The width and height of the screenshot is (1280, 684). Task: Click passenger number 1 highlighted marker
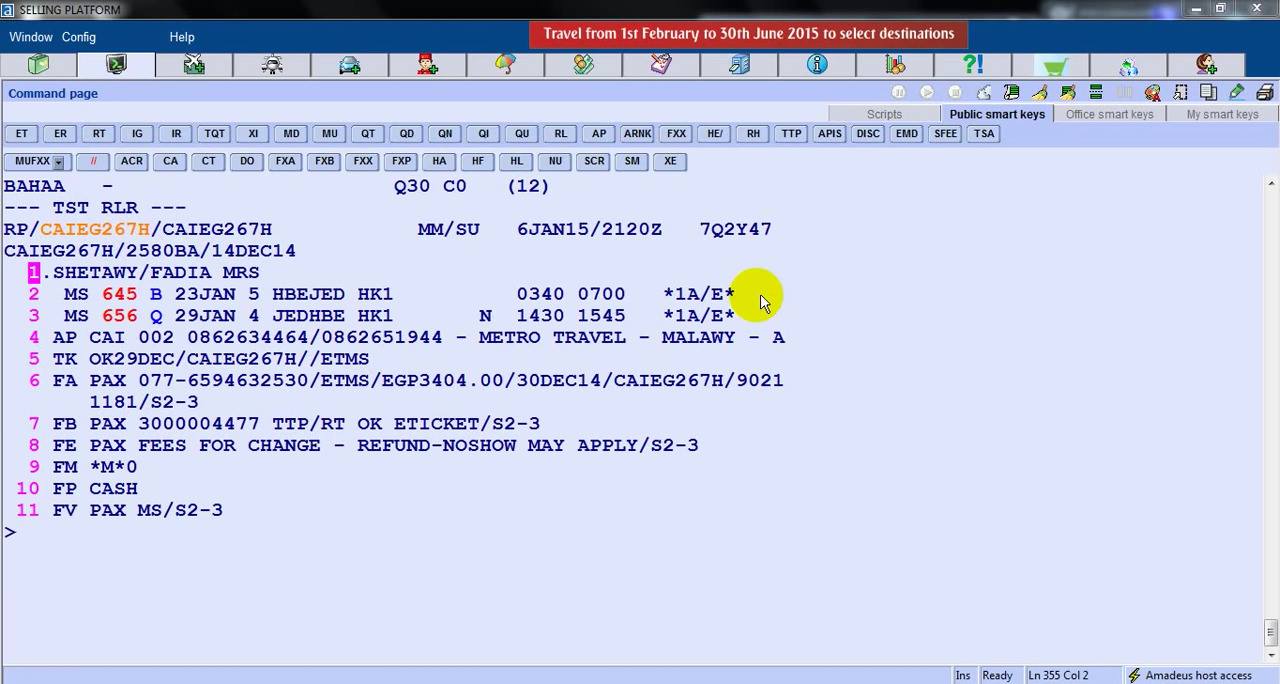[x=34, y=272]
